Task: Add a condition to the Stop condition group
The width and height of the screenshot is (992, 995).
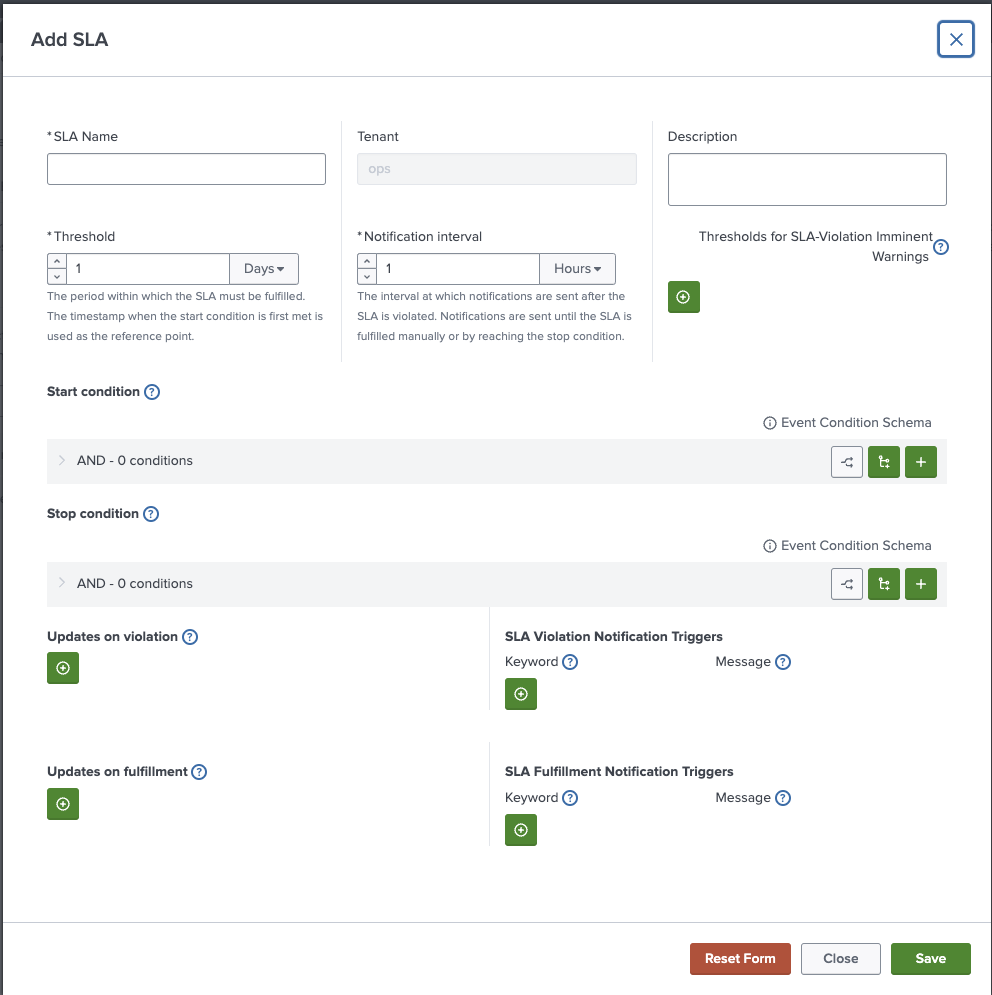Action: [920, 583]
